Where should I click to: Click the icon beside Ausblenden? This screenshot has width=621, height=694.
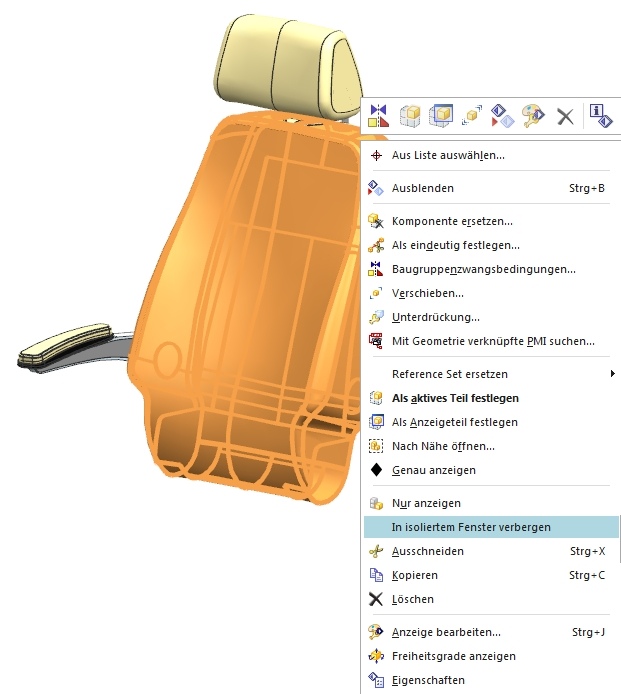[x=376, y=188]
